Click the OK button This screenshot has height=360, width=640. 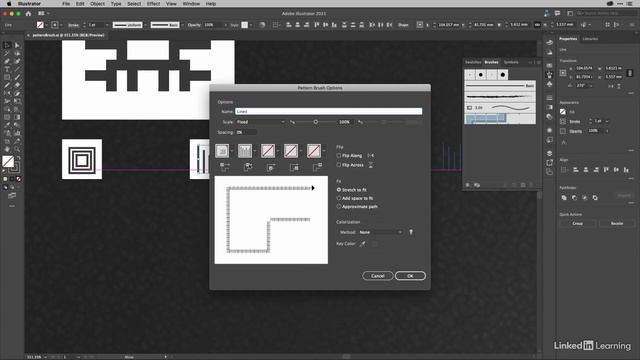[410, 276]
